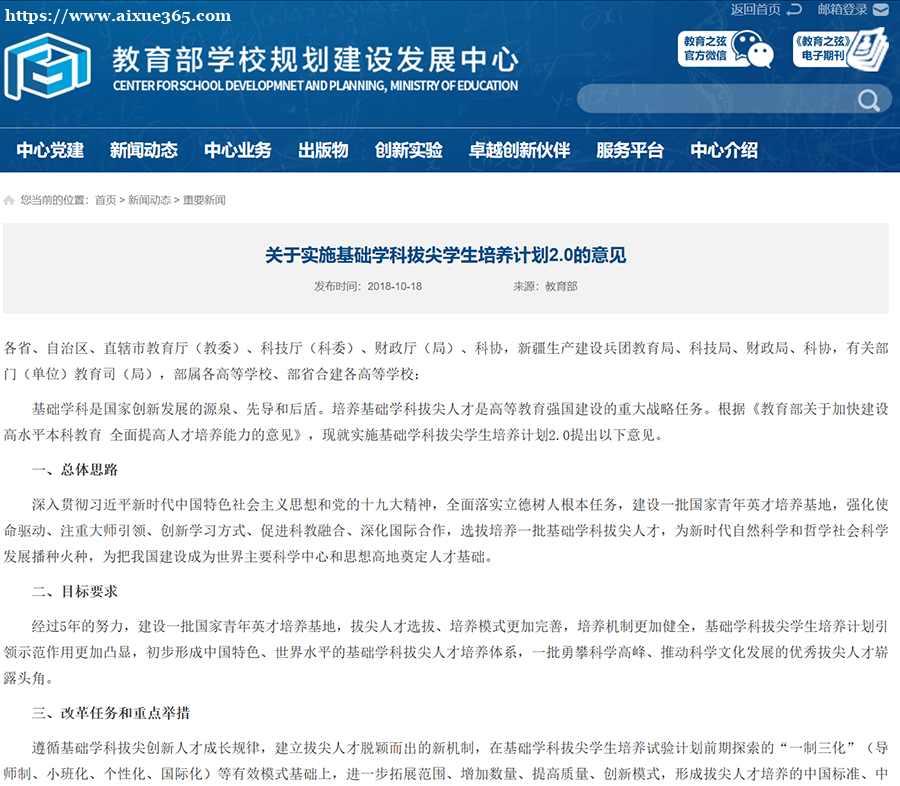Viewport: 900px width, 786px height.
Task: Click the return arrow icon beside 返回首页
Action: [794, 9]
